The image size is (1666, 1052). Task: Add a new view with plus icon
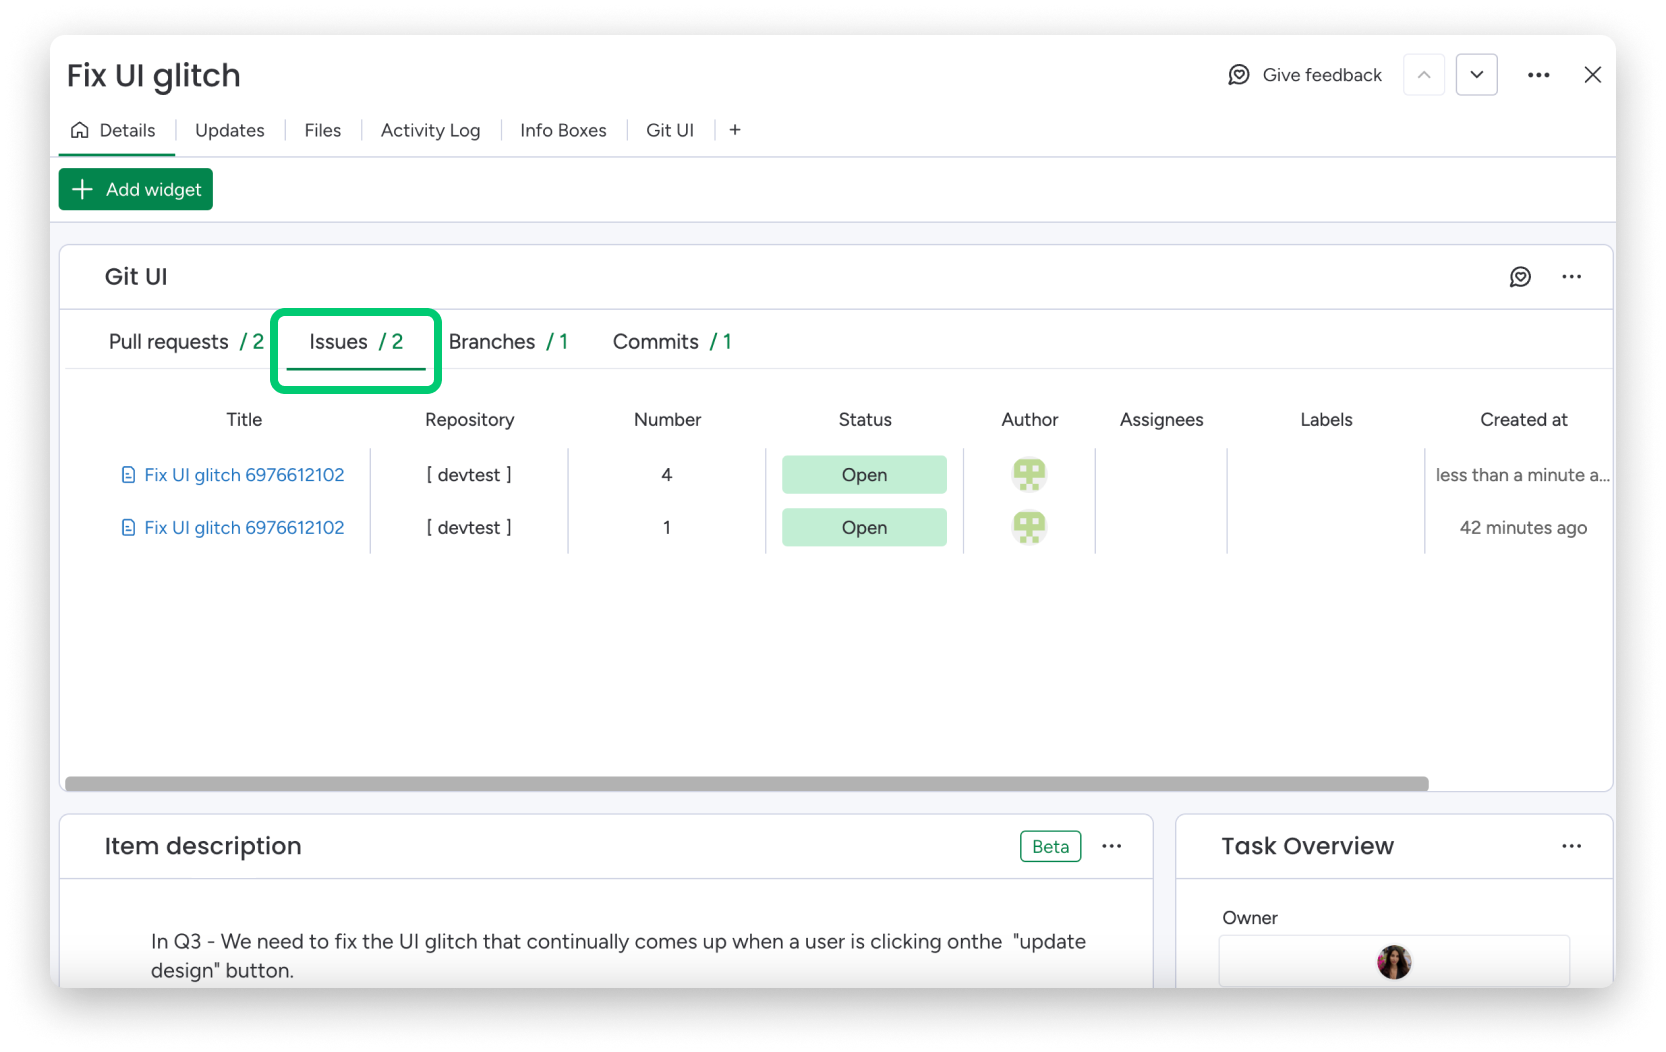tap(735, 130)
